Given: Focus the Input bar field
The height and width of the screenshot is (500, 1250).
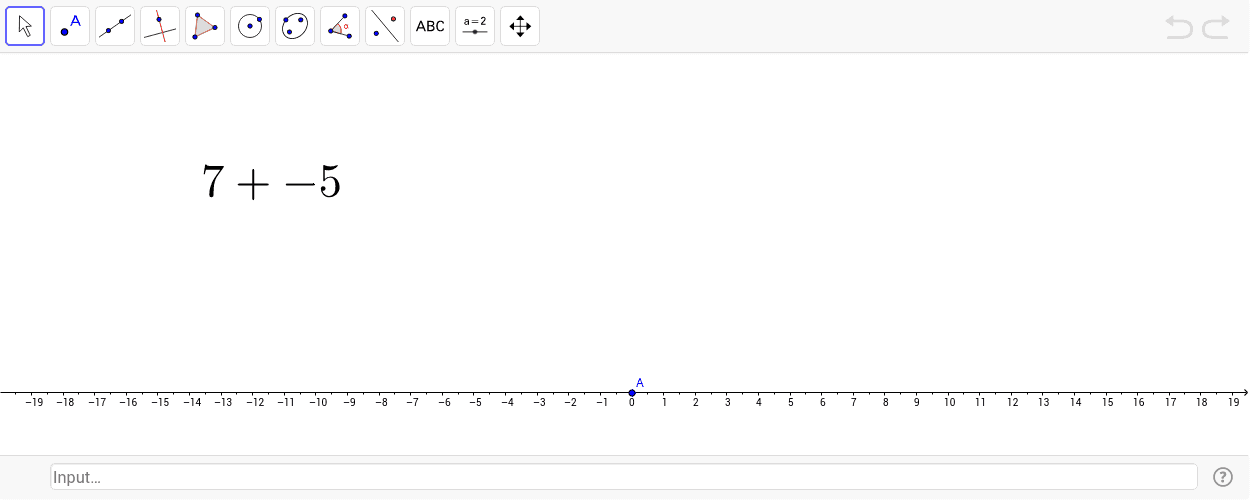Looking at the screenshot, I should click(624, 477).
